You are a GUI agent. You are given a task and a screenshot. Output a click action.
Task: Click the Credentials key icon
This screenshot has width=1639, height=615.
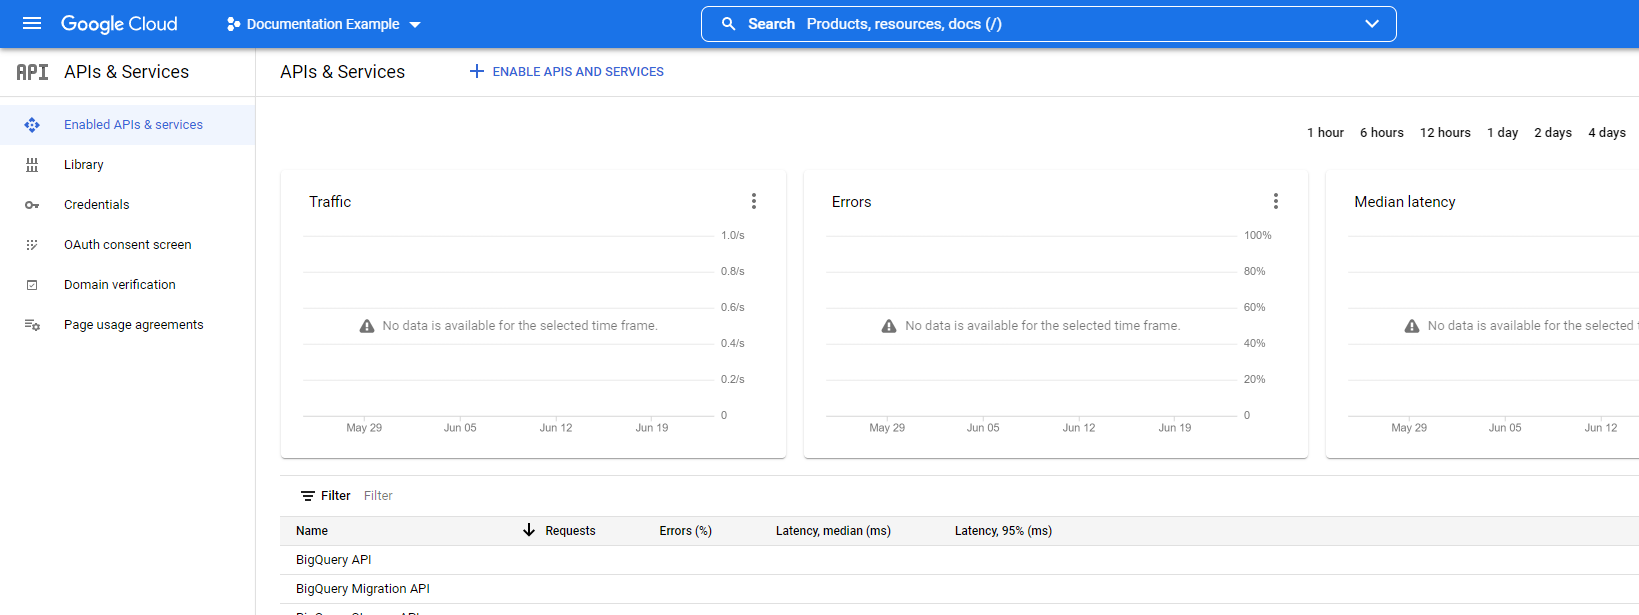point(32,205)
